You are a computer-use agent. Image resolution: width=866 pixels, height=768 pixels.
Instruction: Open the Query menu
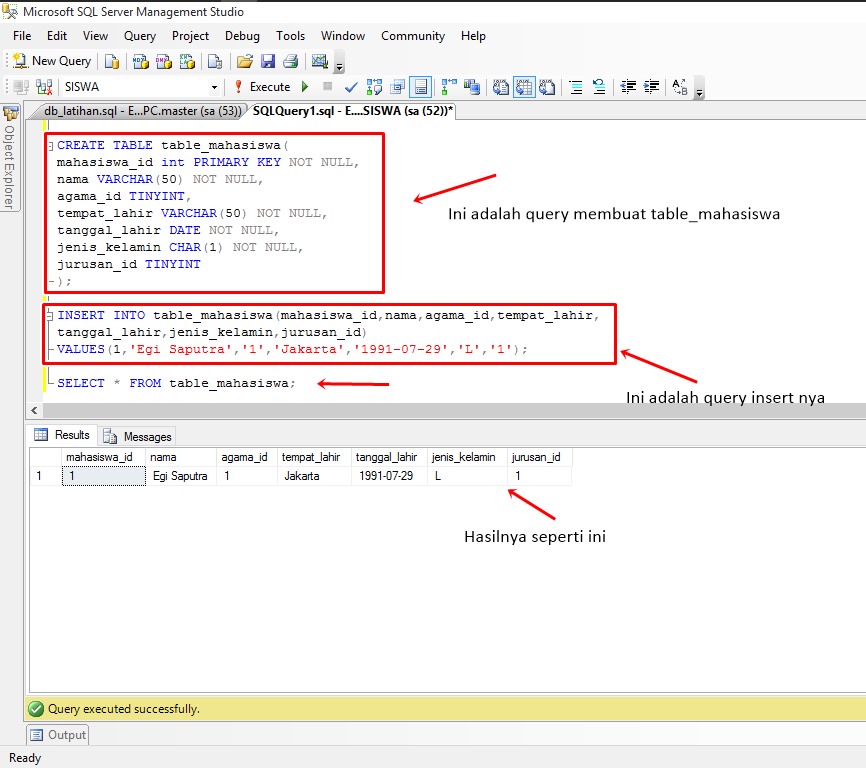point(139,36)
